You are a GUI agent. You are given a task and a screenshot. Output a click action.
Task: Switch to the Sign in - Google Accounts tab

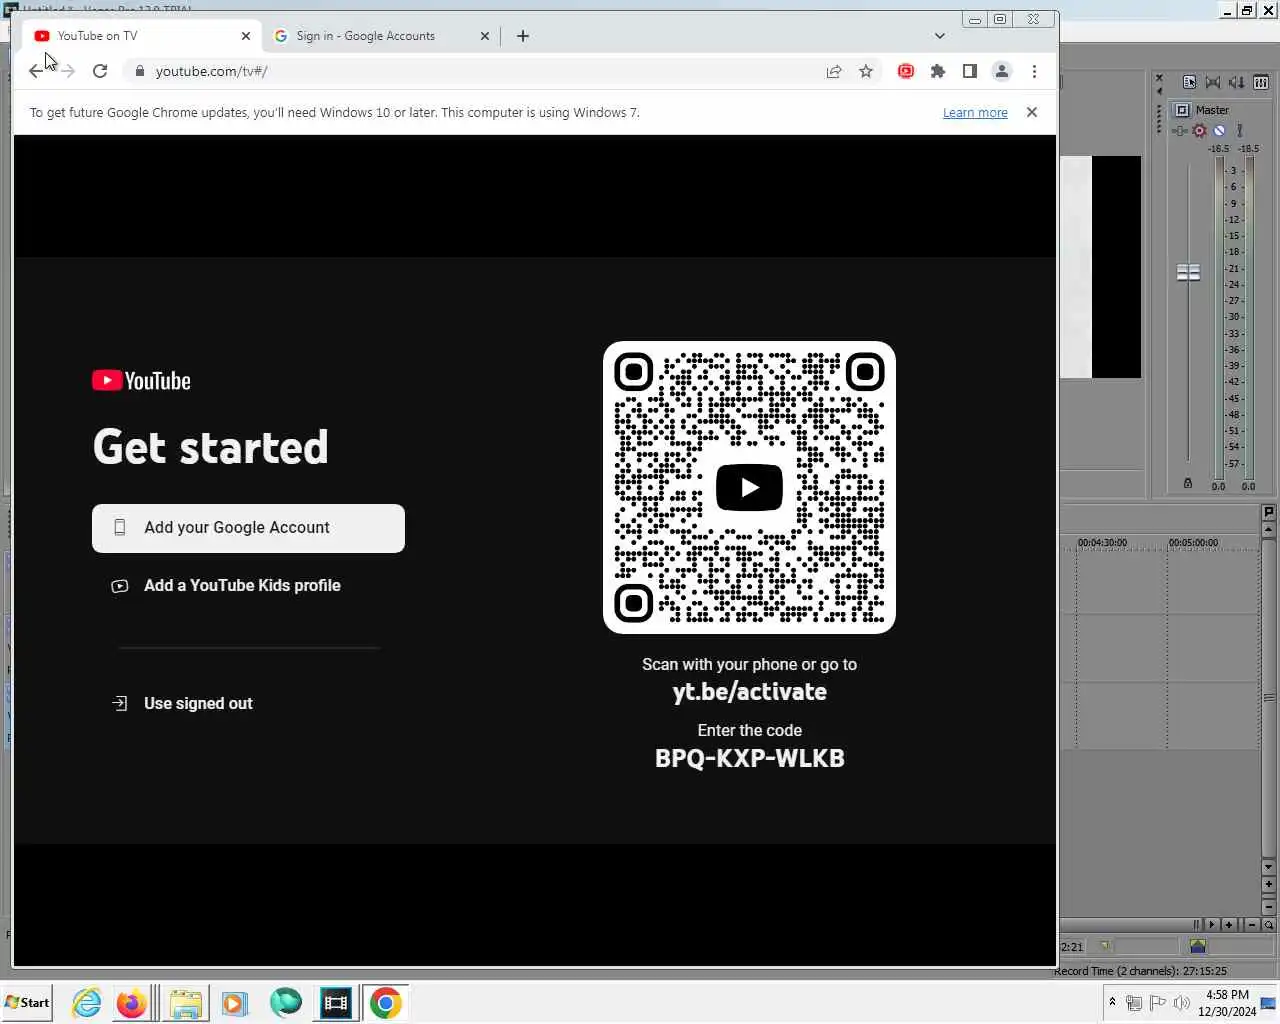(382, 36)
